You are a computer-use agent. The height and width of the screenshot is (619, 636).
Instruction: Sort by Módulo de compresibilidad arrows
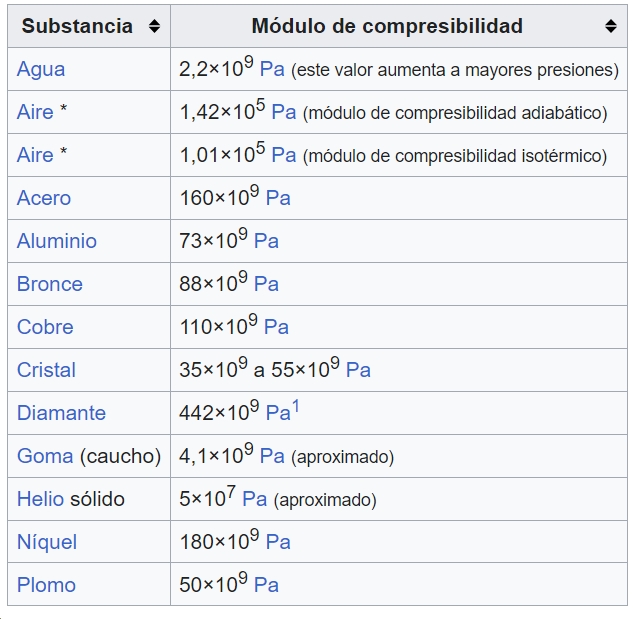[x=611, y=26]
